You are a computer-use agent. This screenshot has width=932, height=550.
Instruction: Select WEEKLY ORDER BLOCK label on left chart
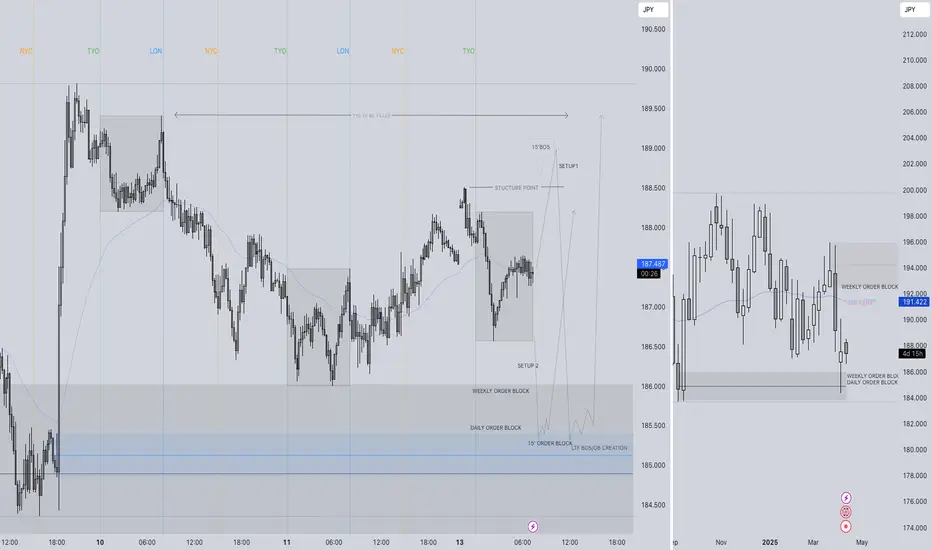(x=500, y=391)
